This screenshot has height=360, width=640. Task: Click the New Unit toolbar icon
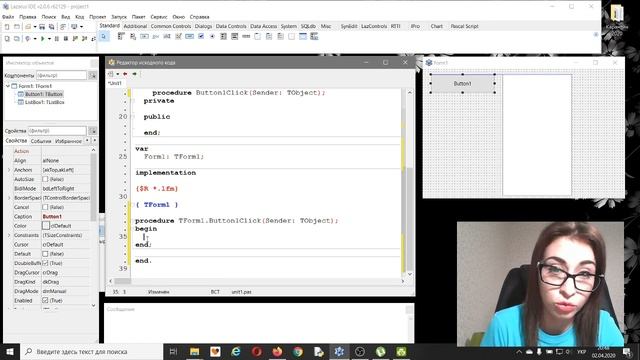click(x=7, y=27)
